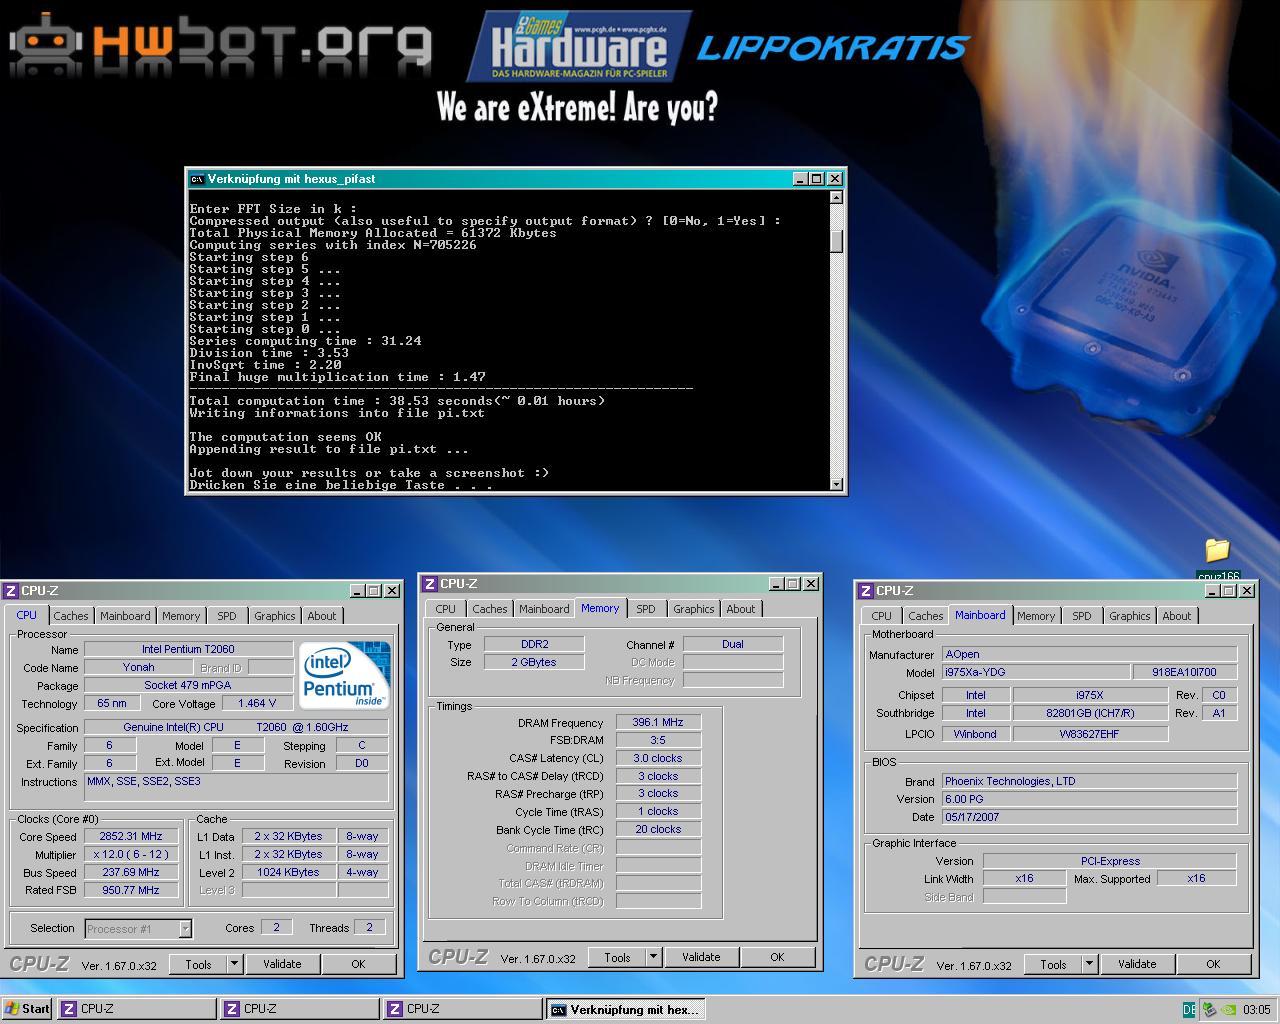This screenshot has width=1280, height=1024.
Task: Click the Safely Remove Hardware tray icon
Action: (x=1209, y=1009)
